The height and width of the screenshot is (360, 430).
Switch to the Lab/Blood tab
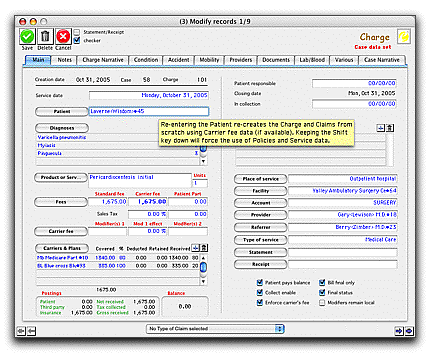[x=312, y=60]
